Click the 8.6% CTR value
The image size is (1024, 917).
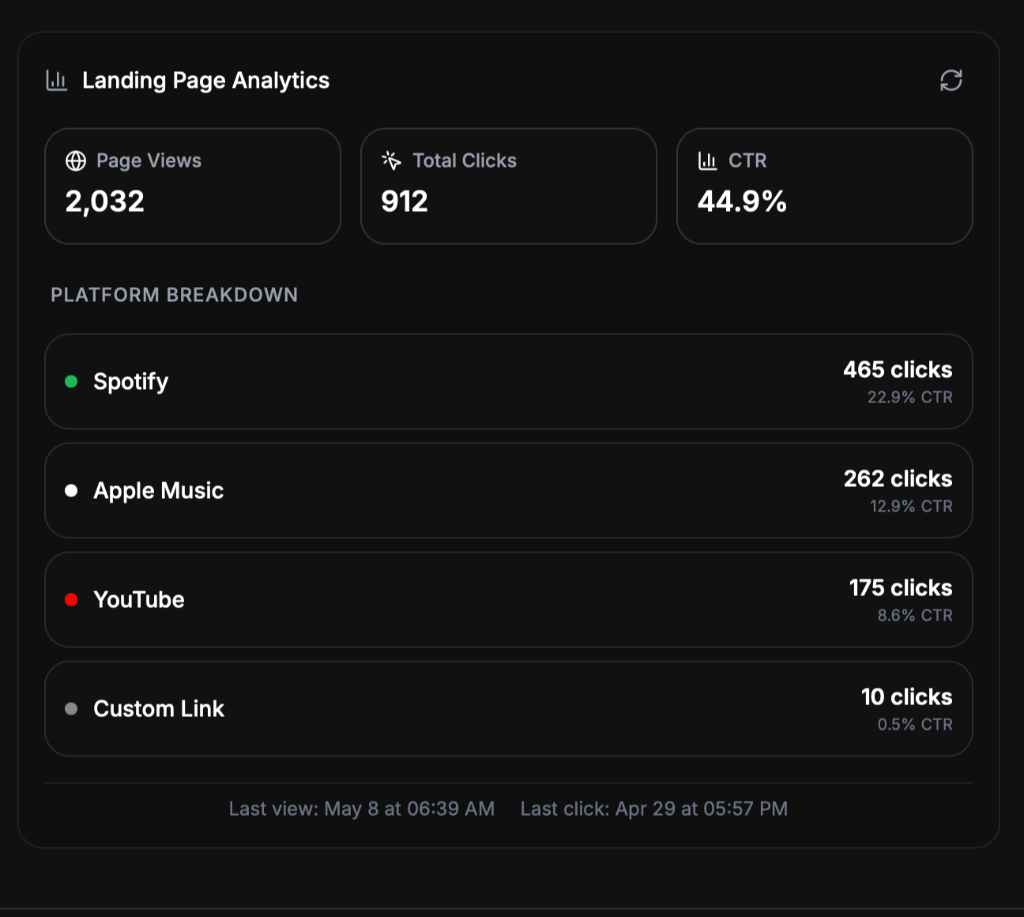click(915, 615)
